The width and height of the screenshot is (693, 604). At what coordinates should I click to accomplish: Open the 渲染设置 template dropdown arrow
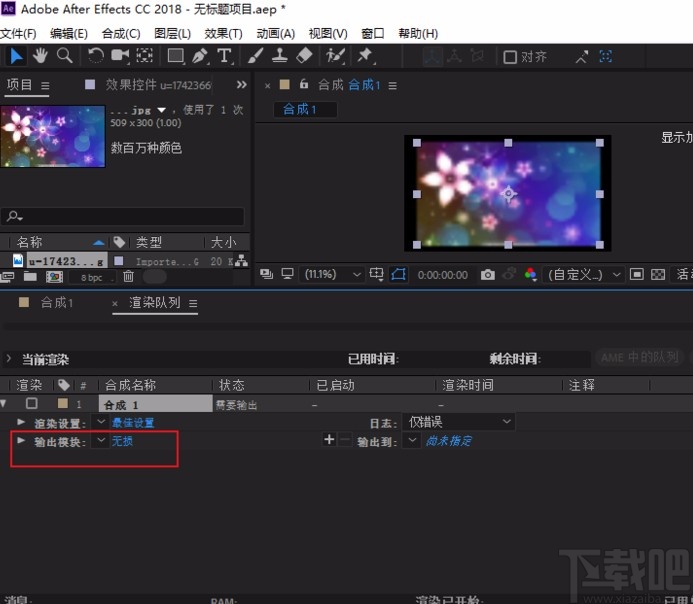point(101,422)
